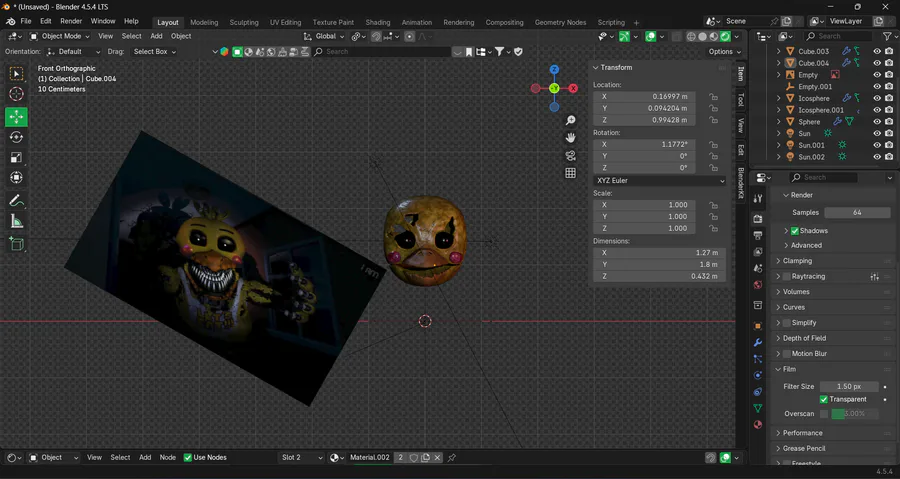Select the Transform tool
Image resolution: width=900 pixels, height=479 pixels.
(16, 177)
